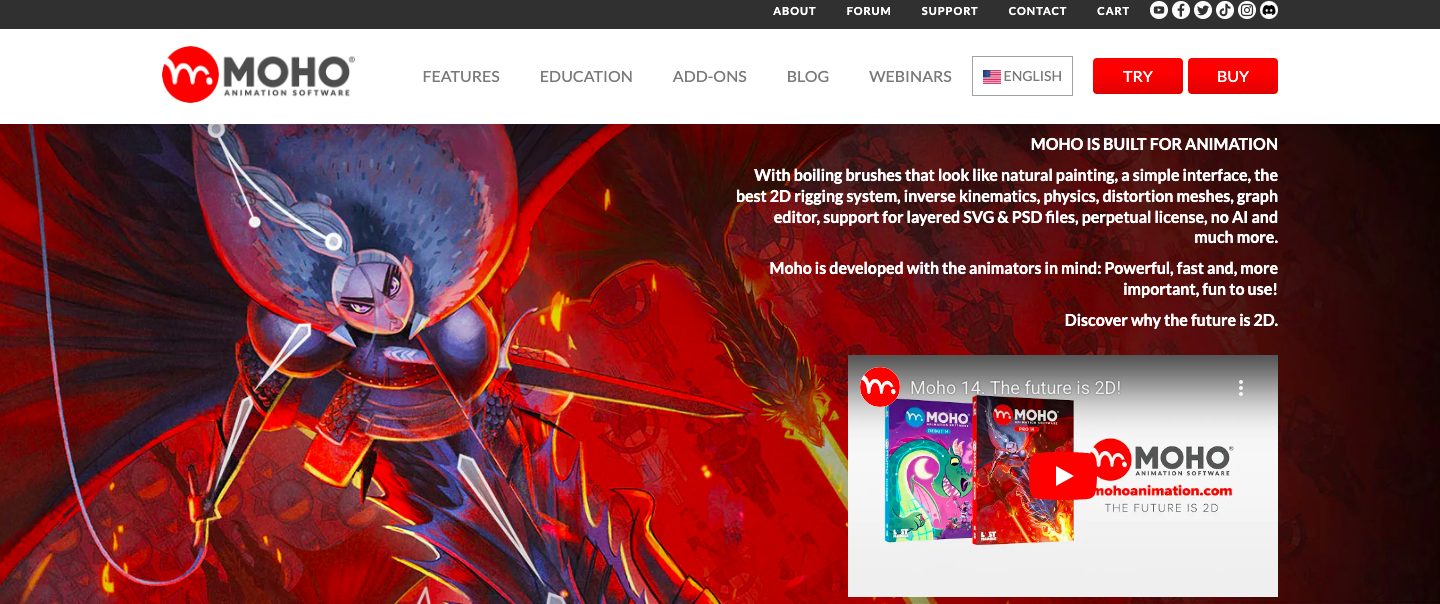1440x604 pixels.
Task: Open the YouTube social icon
Action: point(1159,11)
